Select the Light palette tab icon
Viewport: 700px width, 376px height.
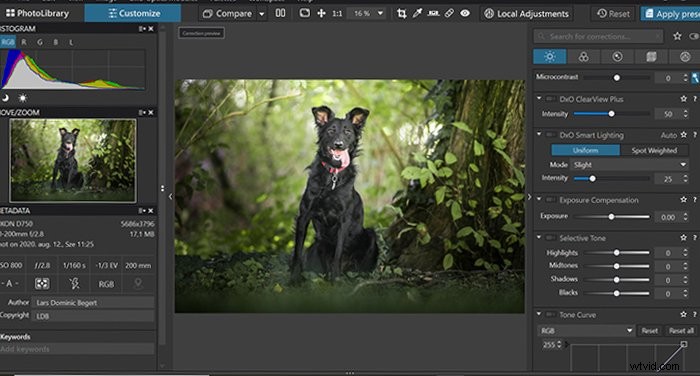[550, 56]
